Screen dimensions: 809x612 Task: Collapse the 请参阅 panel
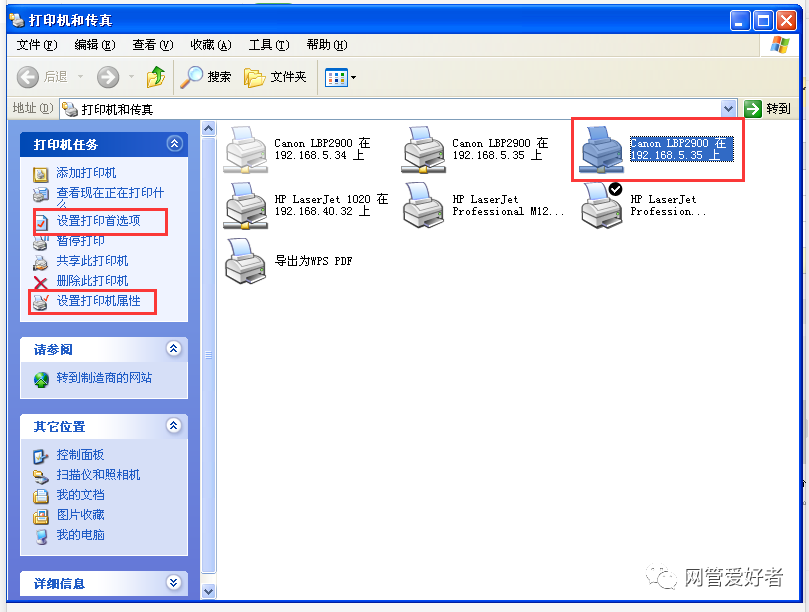pos(174,349)
